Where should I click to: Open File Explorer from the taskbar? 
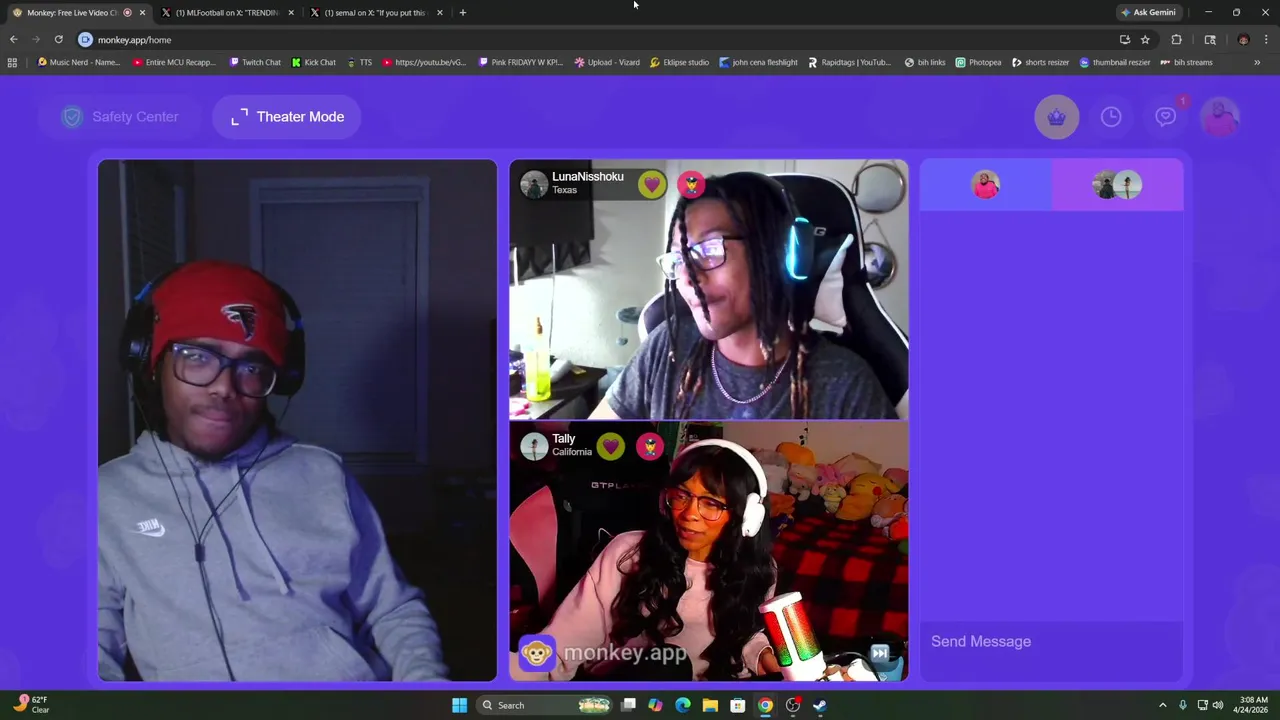[x=710, y=705]
